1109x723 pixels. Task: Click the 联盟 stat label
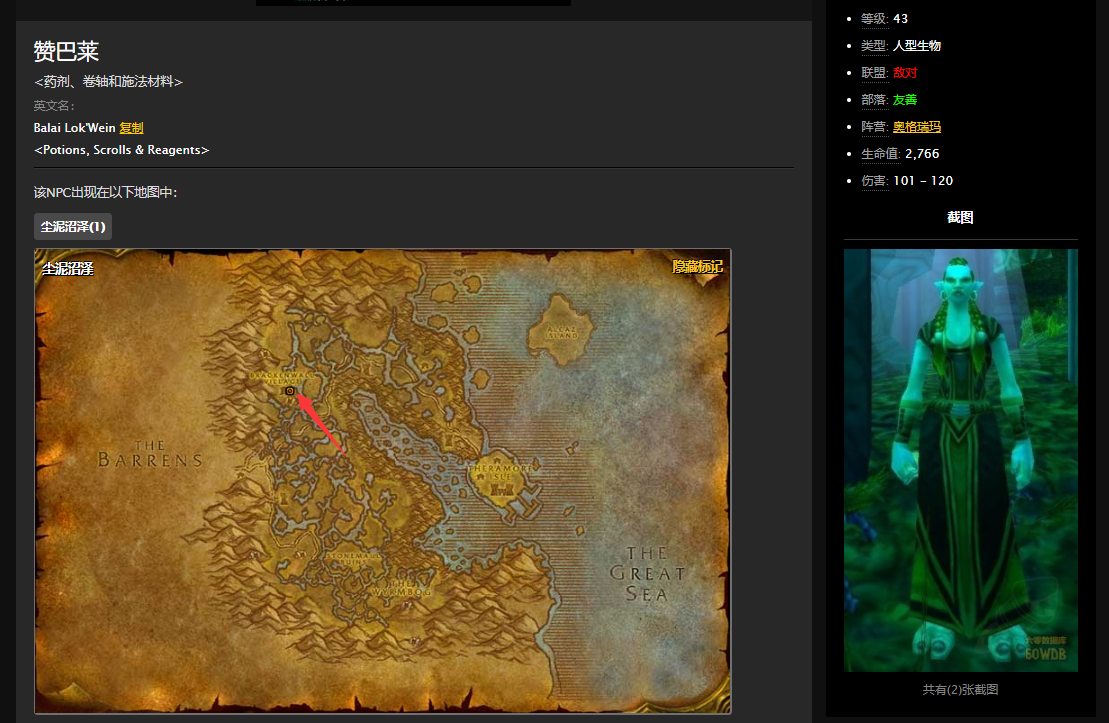click(x=873, y=73)
